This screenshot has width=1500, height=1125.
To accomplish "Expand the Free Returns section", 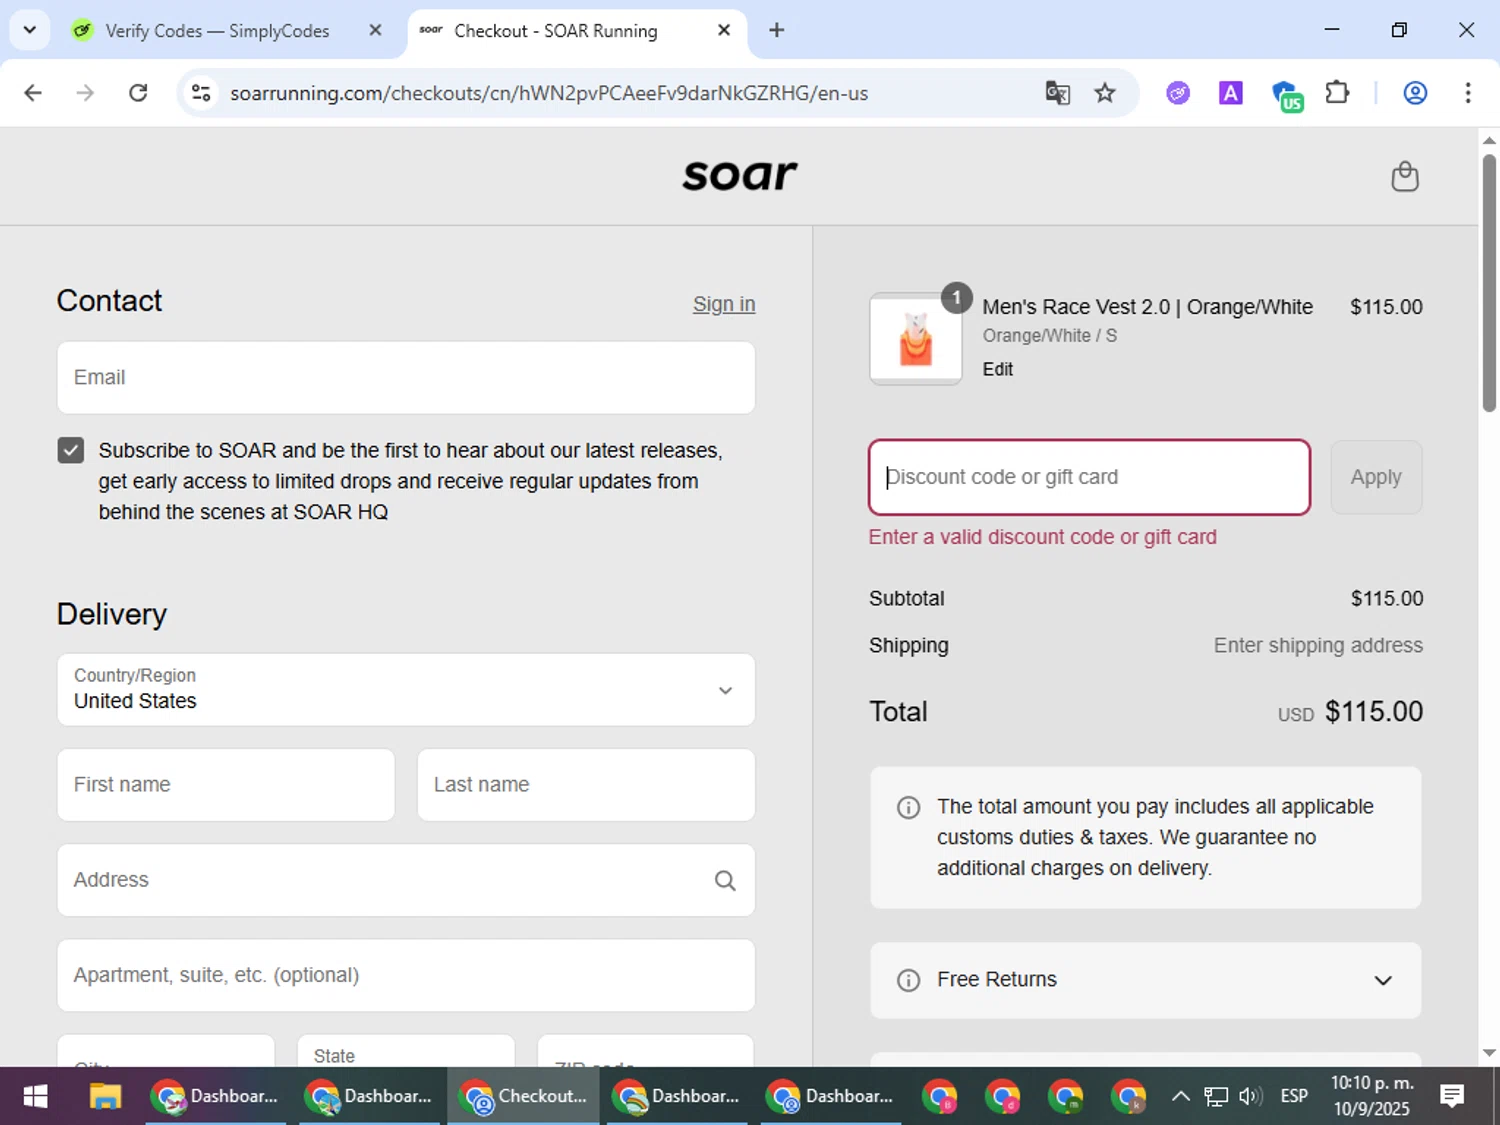I will click(x=1145, y=980).
